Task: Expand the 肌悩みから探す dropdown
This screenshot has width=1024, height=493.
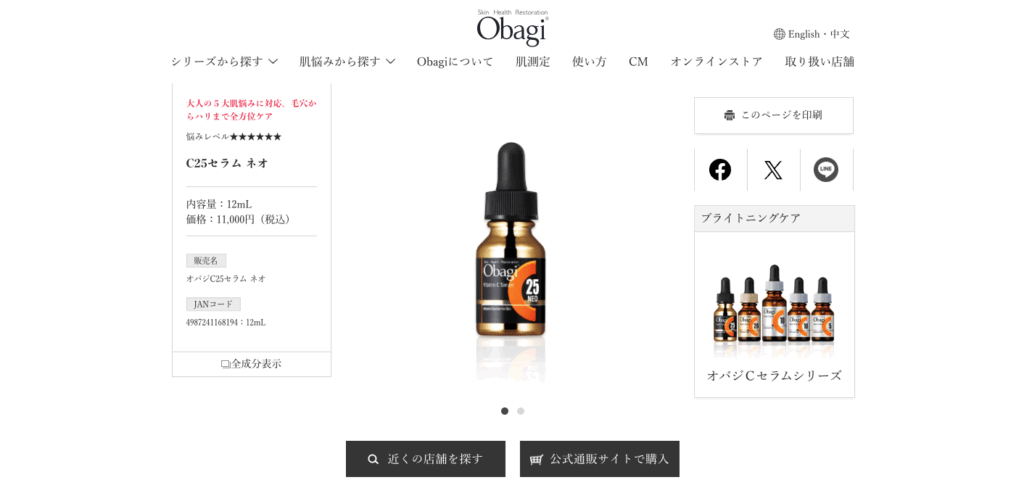Action: pos(347,61)
